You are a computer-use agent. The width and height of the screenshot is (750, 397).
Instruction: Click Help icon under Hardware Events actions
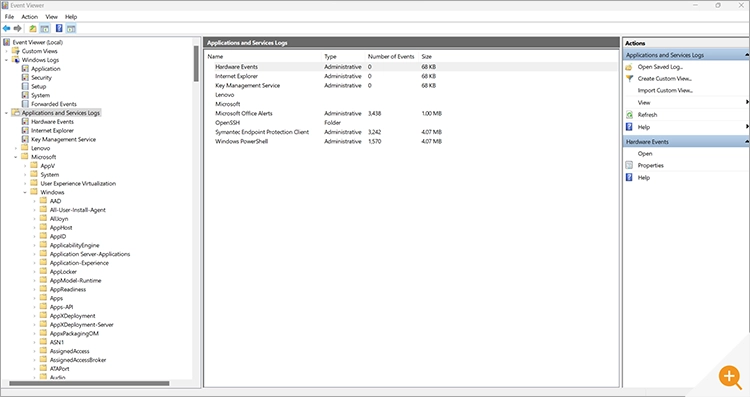pyautogui.click(x=629, y=177)
